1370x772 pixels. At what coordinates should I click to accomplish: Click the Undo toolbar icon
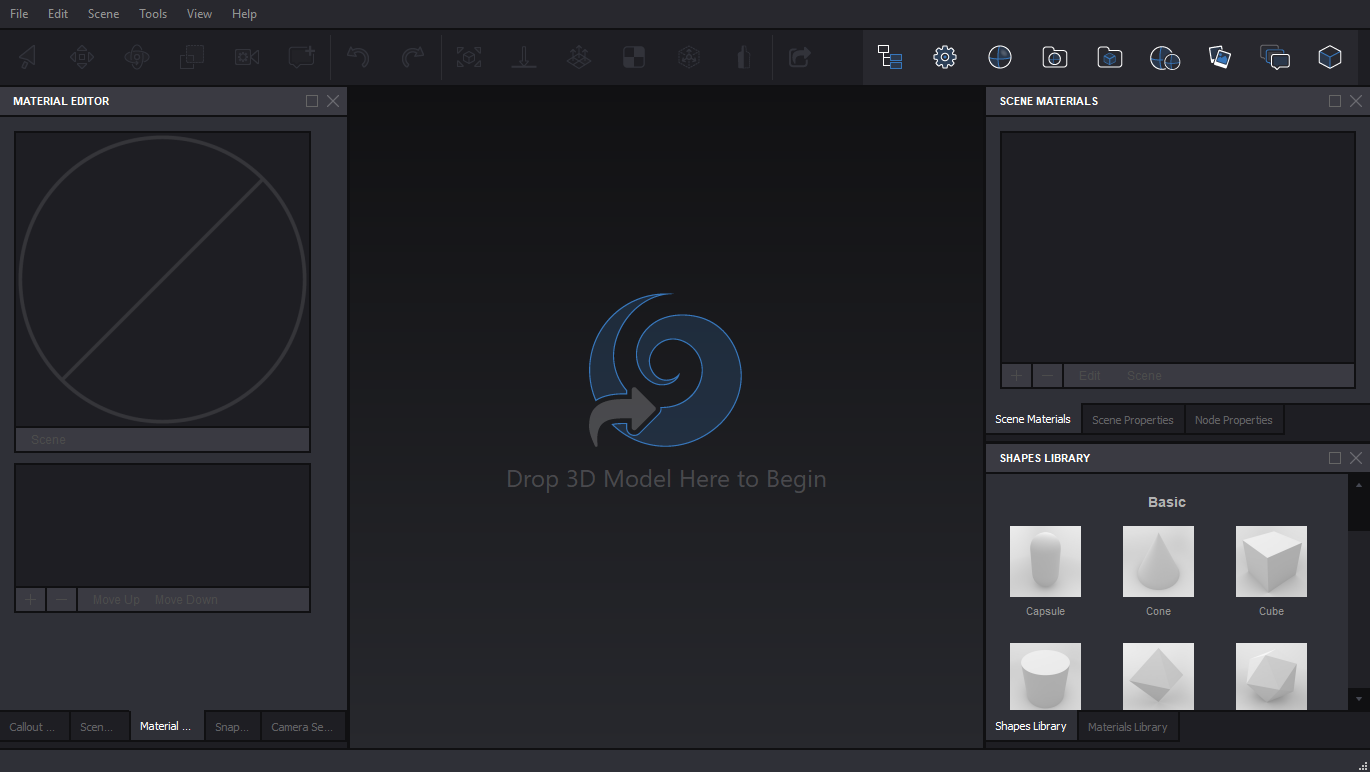click(358, 57)
